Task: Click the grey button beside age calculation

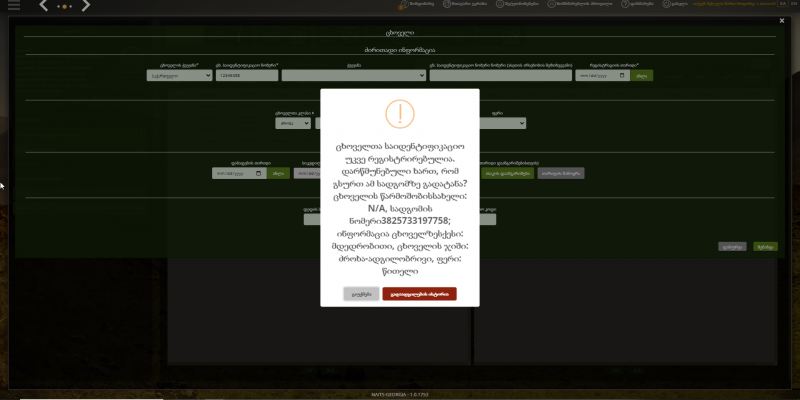Action: (x=561, y=173)
